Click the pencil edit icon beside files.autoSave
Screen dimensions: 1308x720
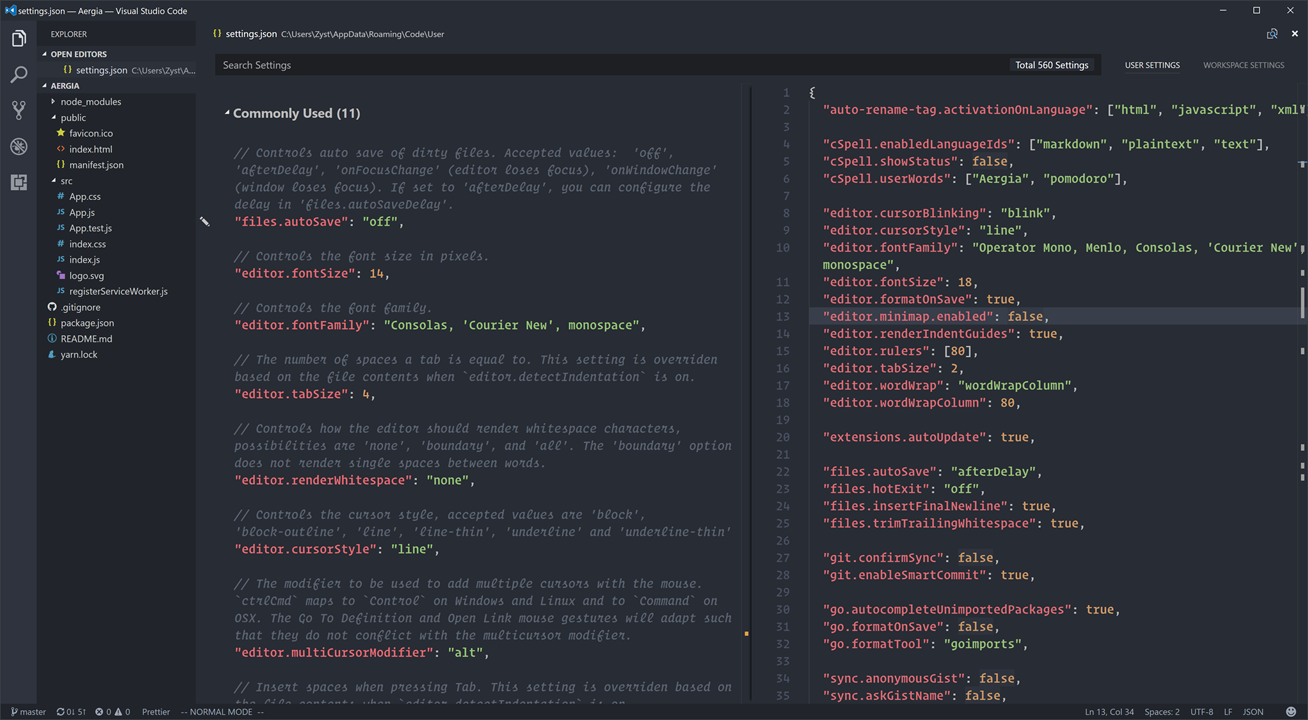(x=205, y=222)
